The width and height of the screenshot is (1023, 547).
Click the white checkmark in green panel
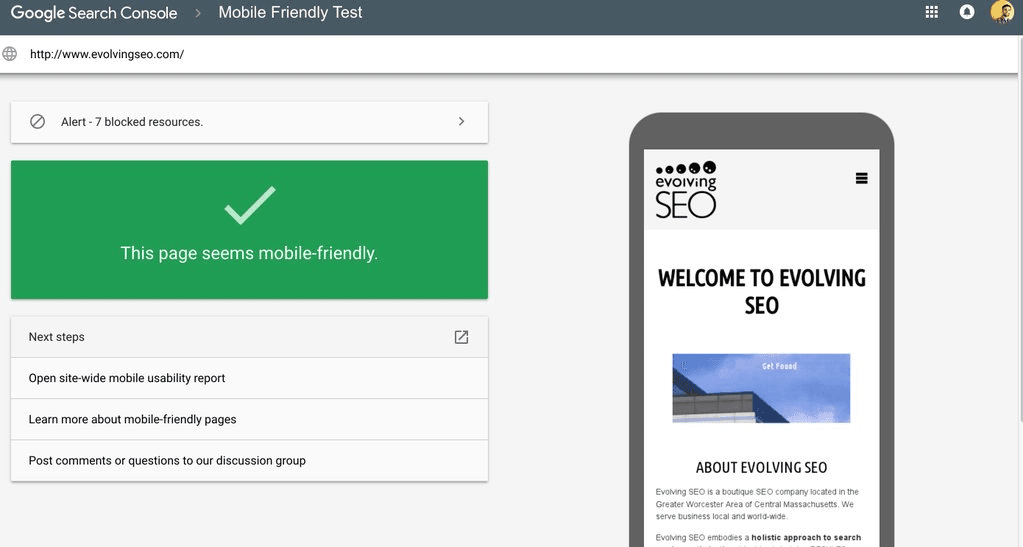pos(249,204)
